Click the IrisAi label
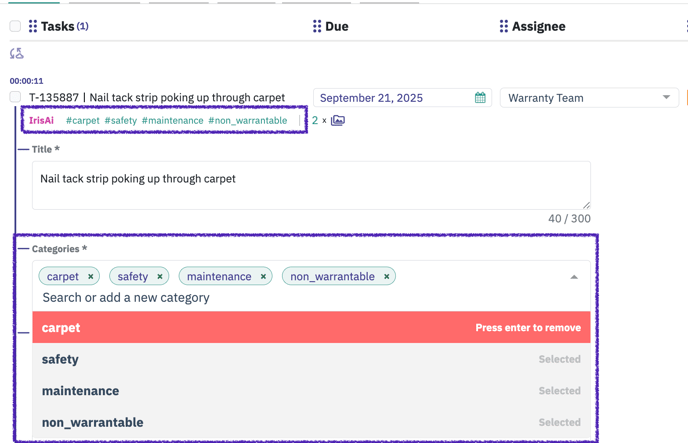 (x=41, y=120)
